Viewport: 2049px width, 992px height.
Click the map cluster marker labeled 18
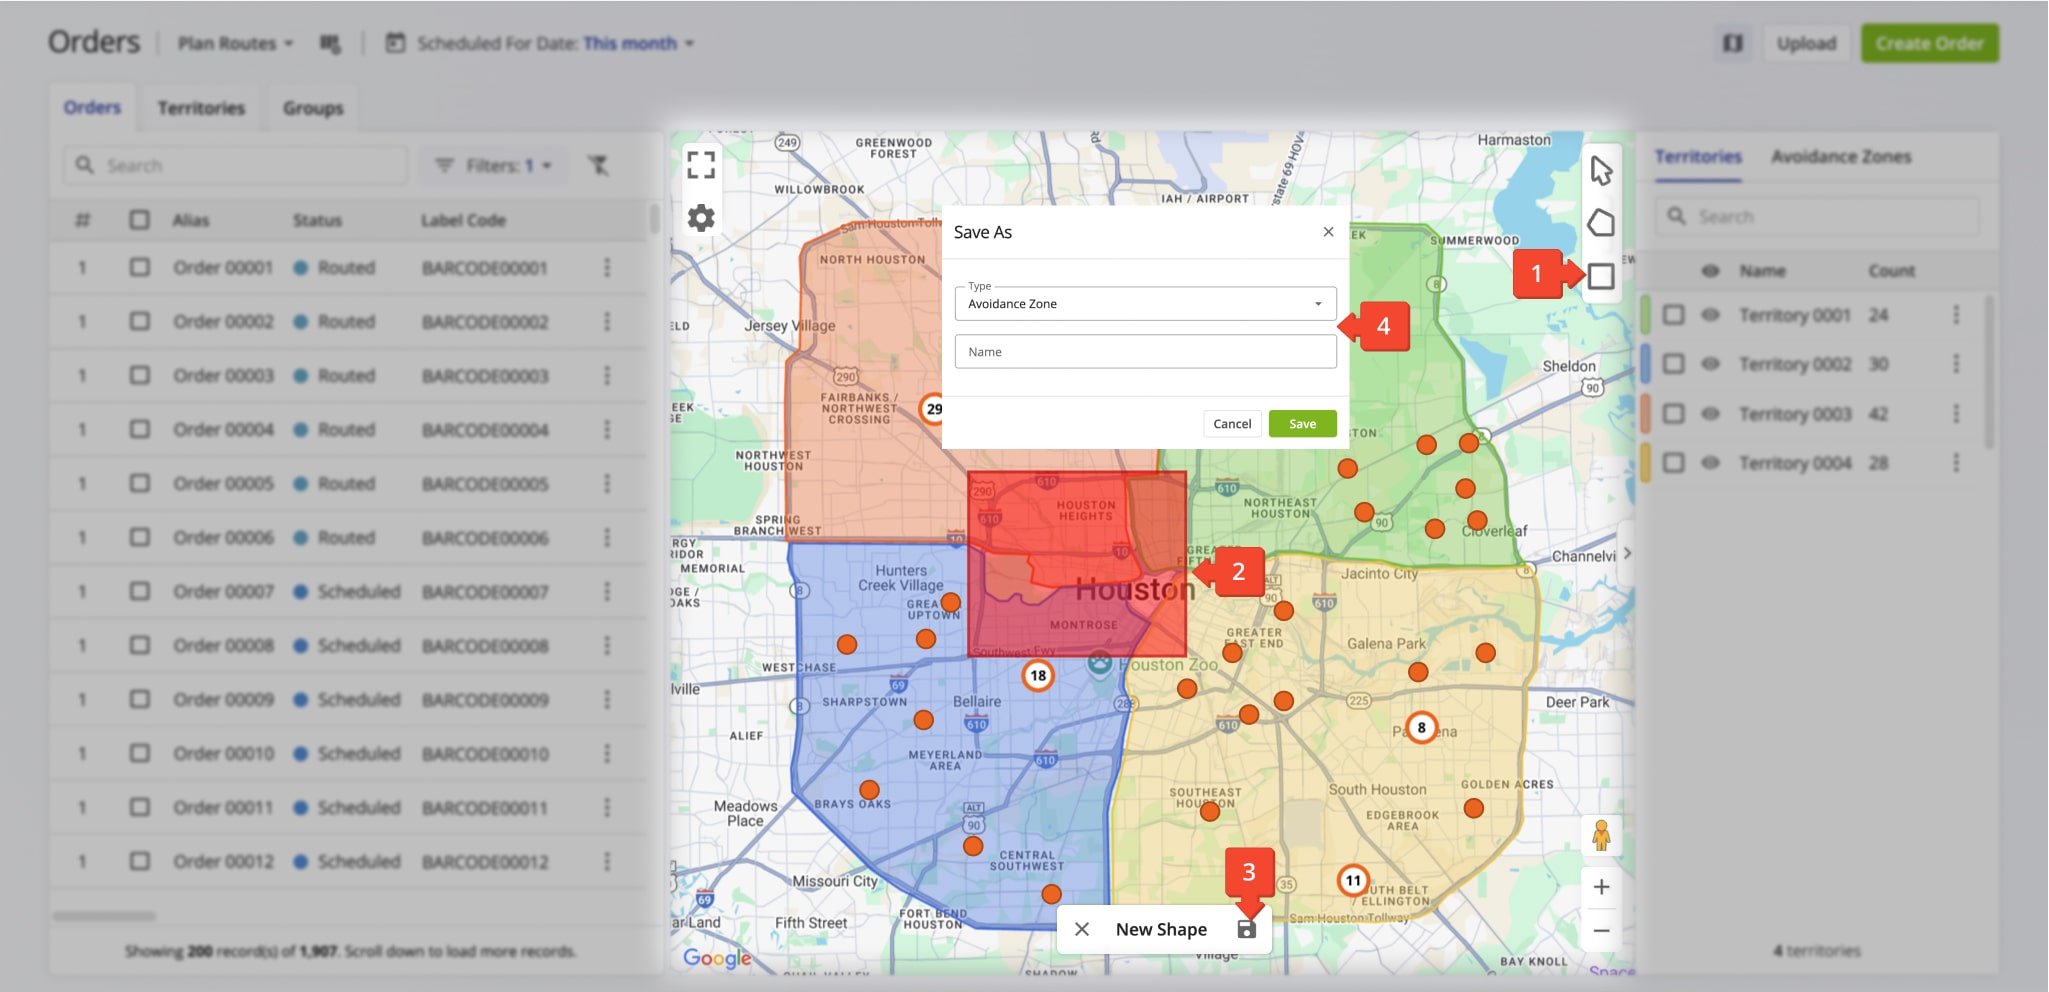1038,676
